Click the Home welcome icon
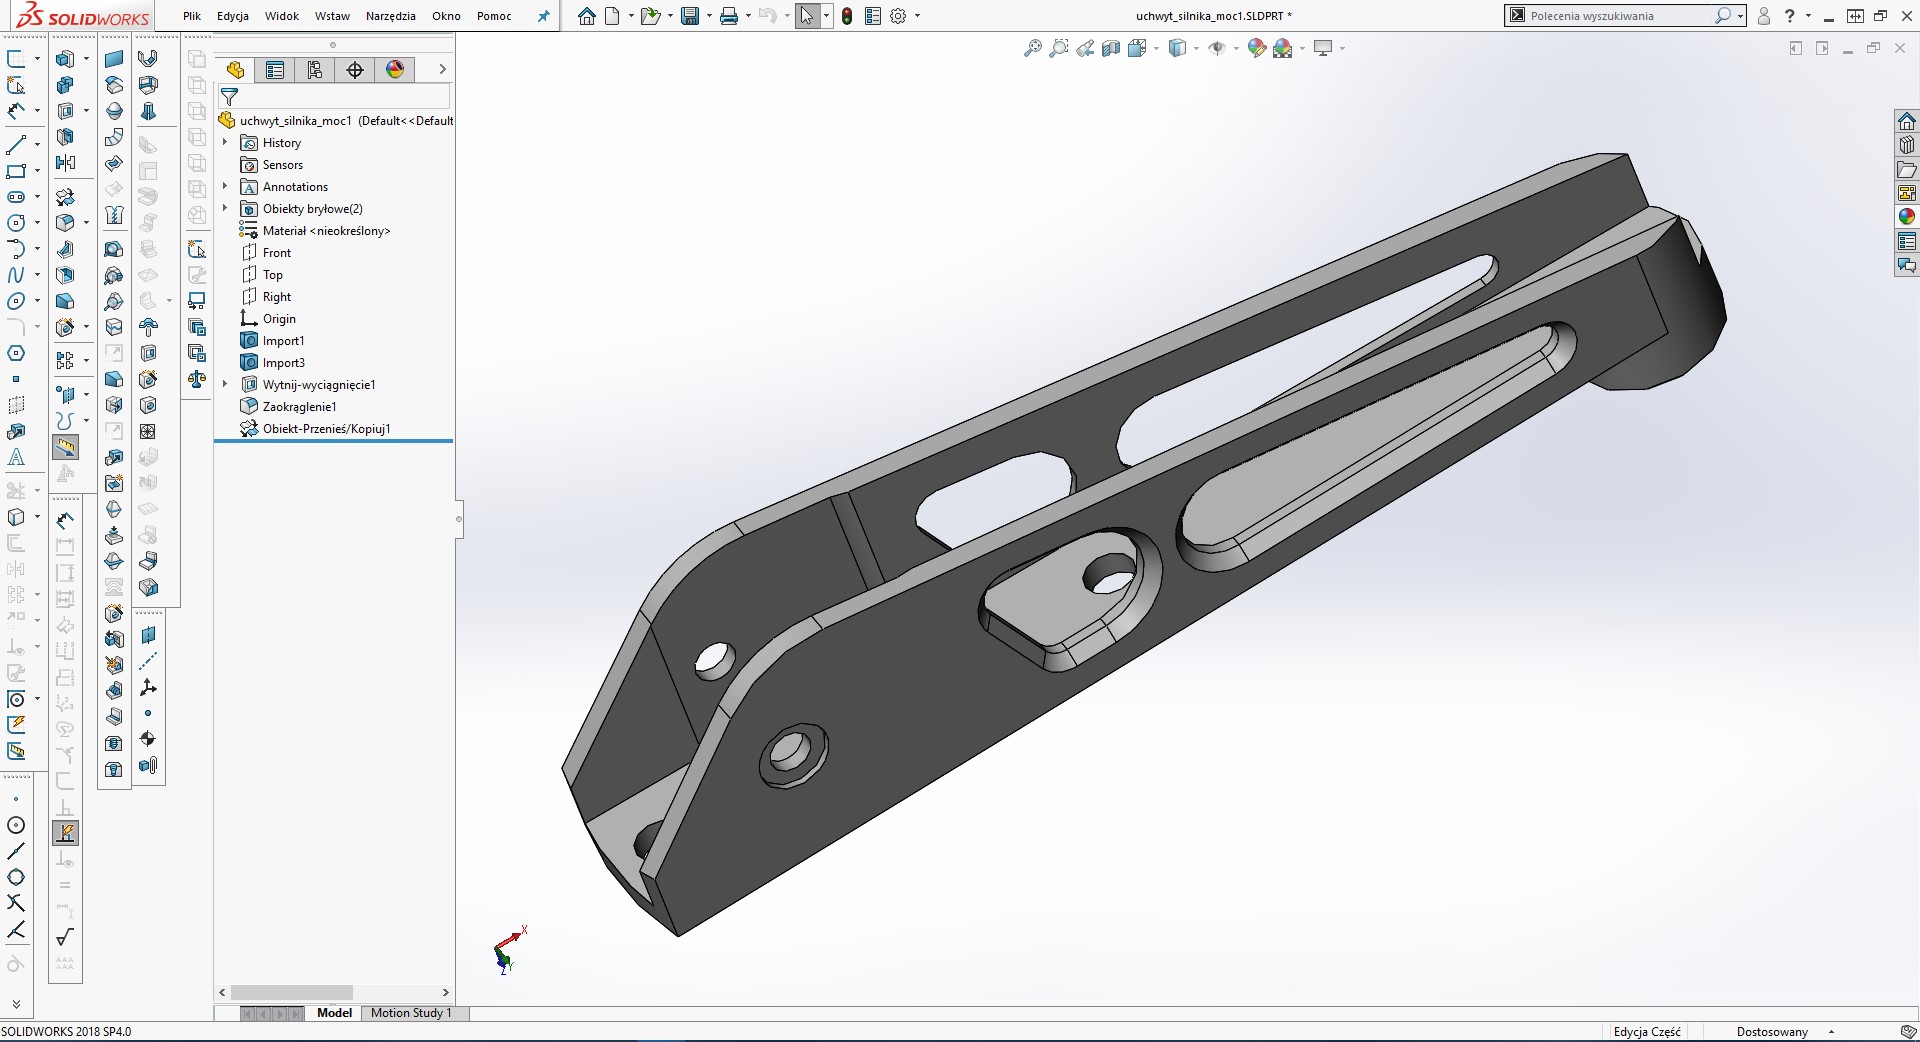The height and width of the screenshot is (1042, 1920). (x=587, y=16)
